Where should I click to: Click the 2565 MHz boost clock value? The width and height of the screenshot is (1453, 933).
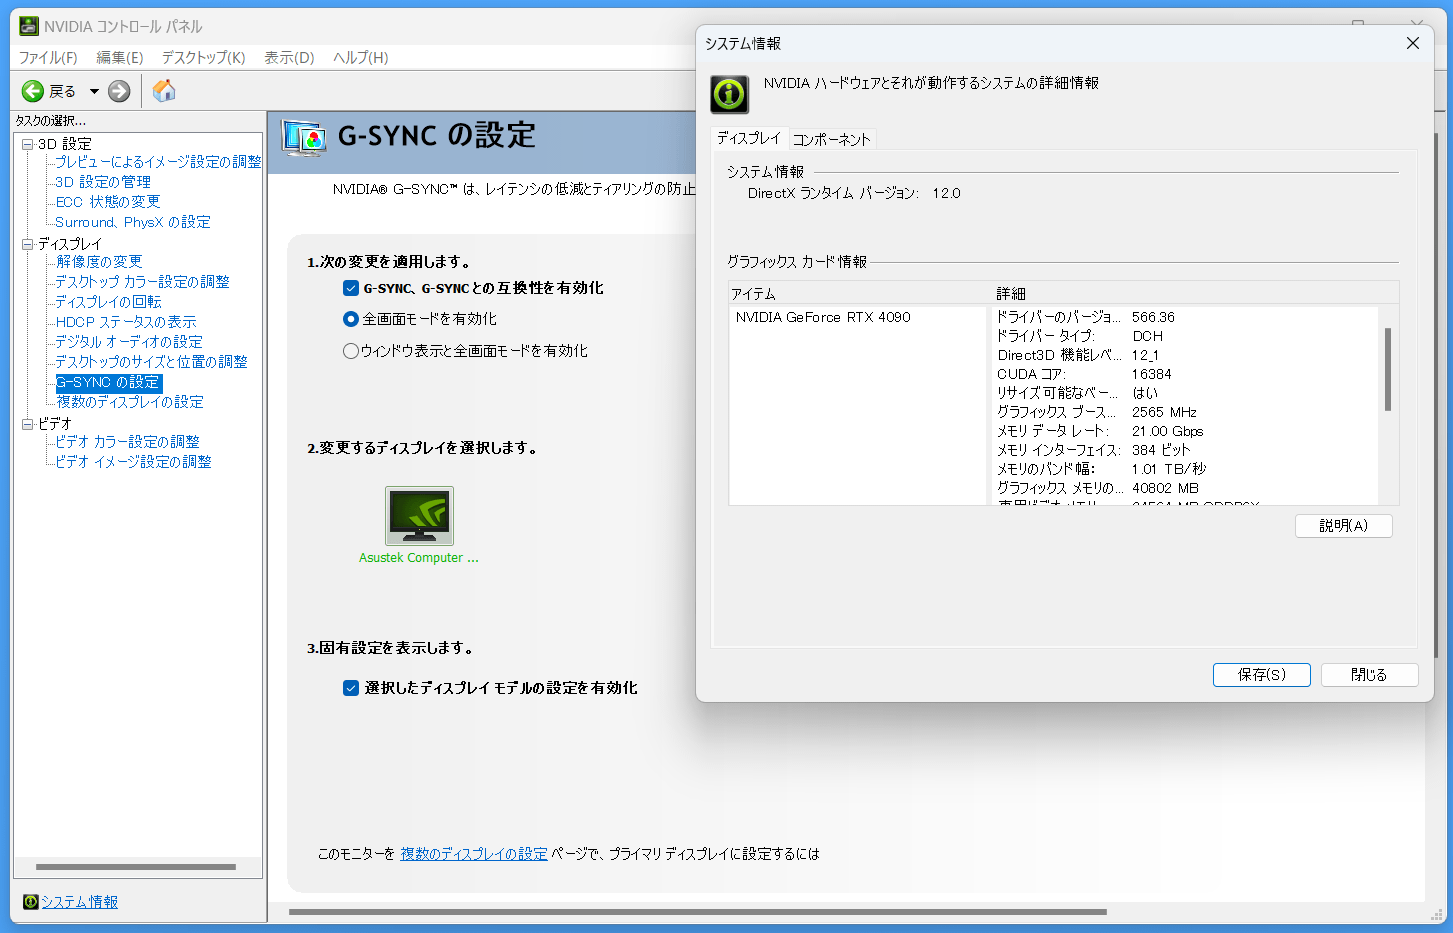(x=1164, y=412)
